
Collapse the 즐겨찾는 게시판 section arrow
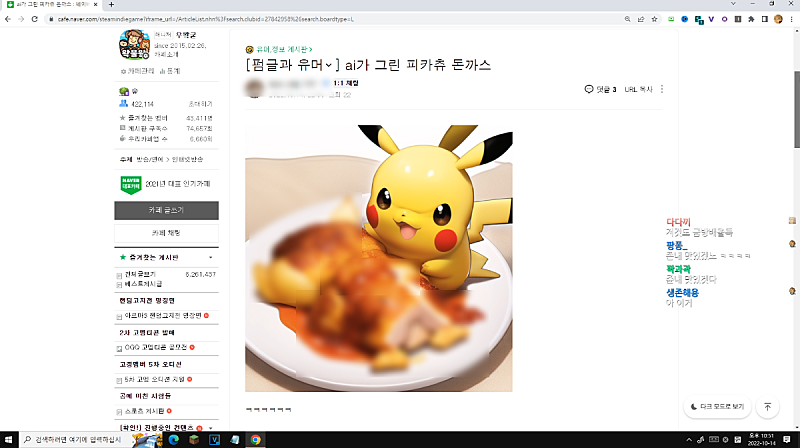click(x=210, y=258)
